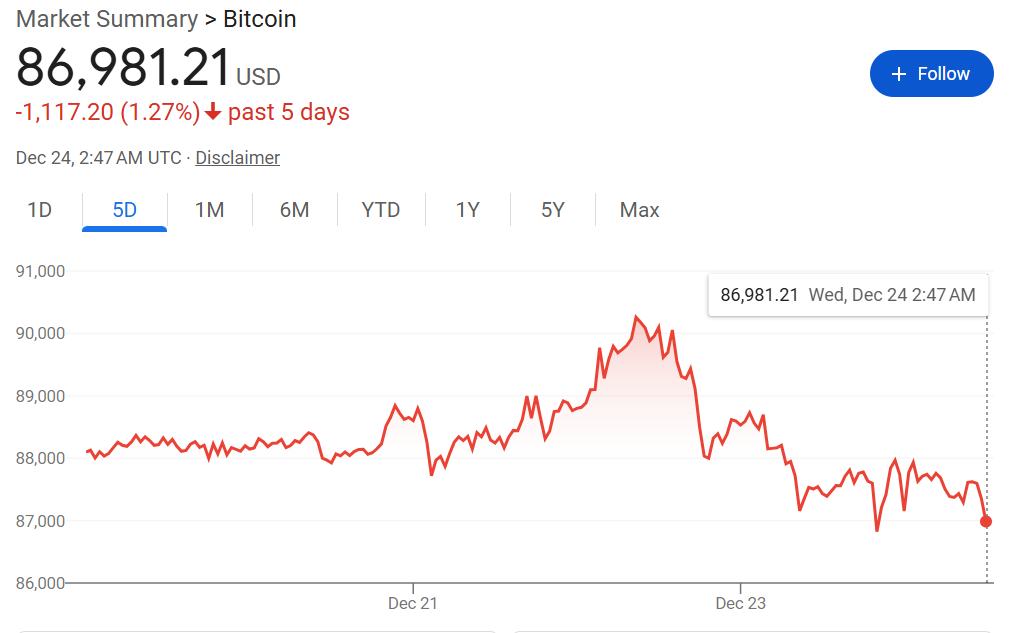Open the 5Y range tab
This screenshot has width=1014, height=633.
pyautogui.click(x=552, y=210)
